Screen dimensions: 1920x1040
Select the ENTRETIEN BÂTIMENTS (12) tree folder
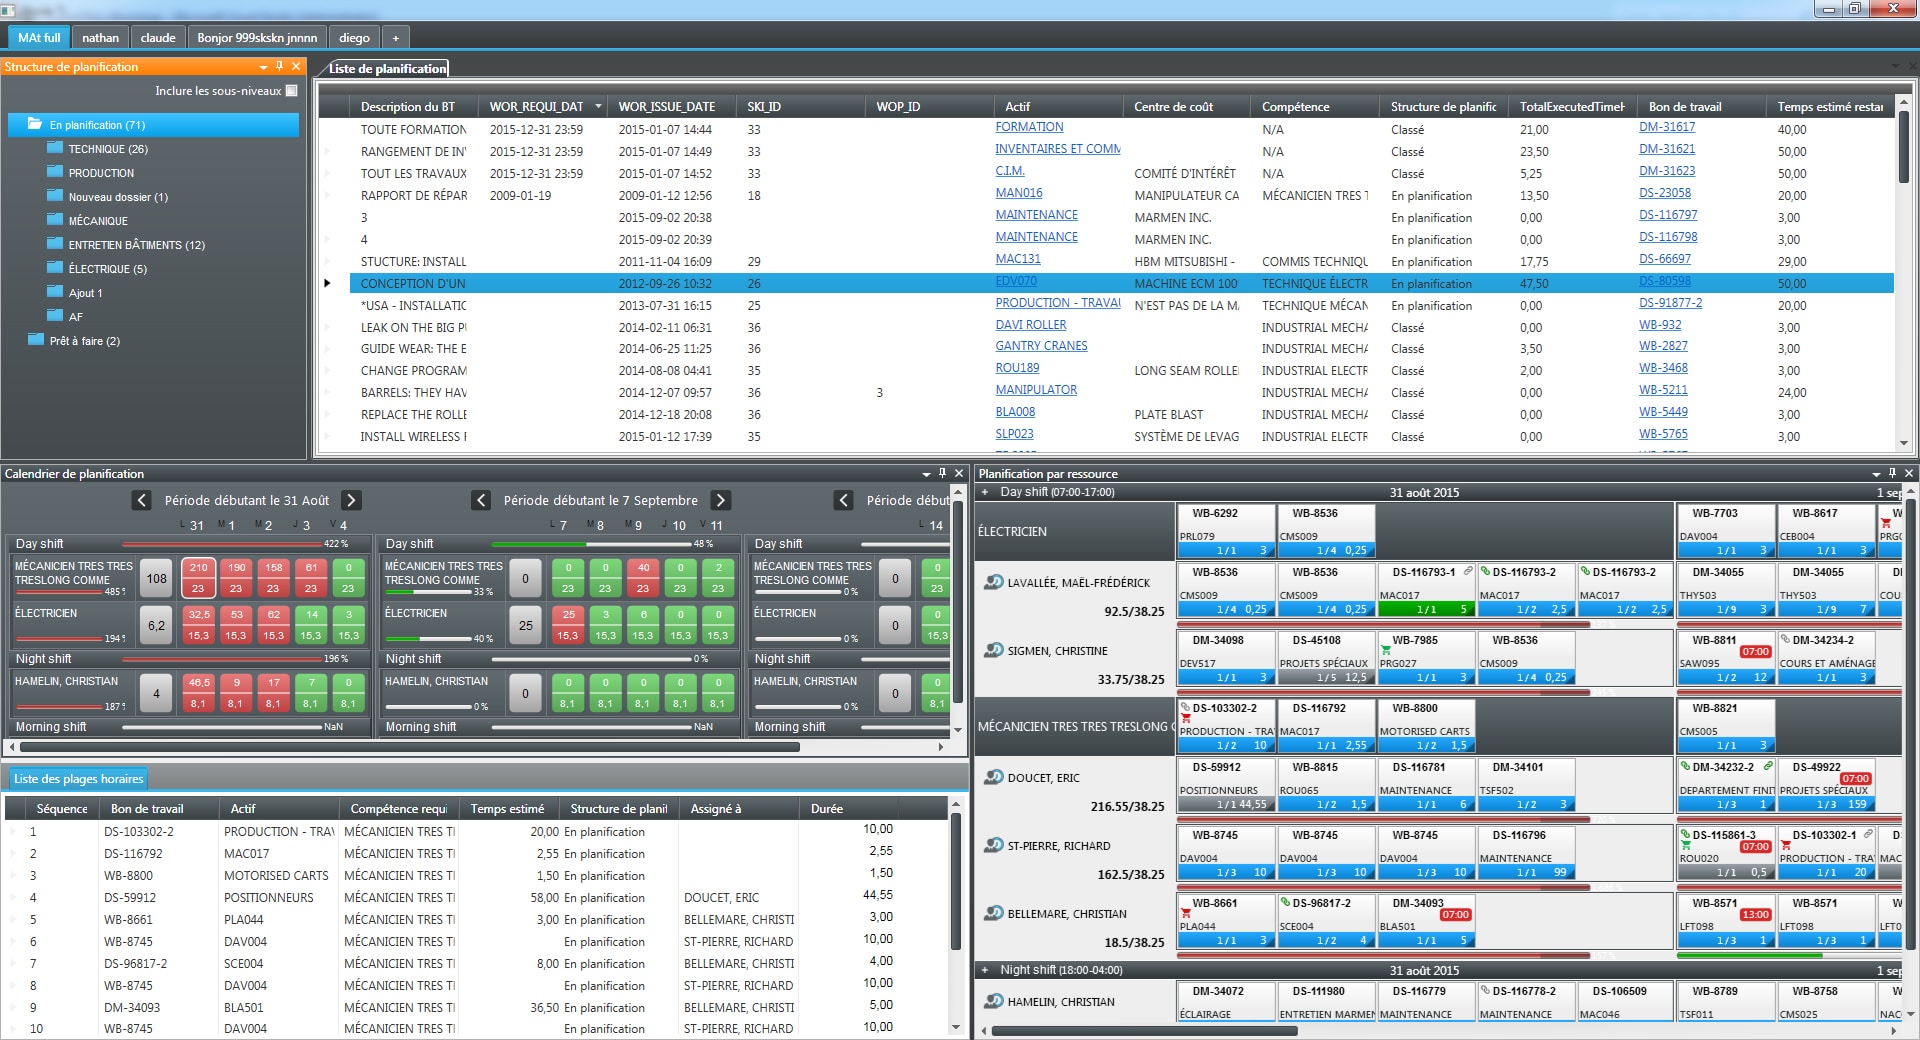(136, 245)
